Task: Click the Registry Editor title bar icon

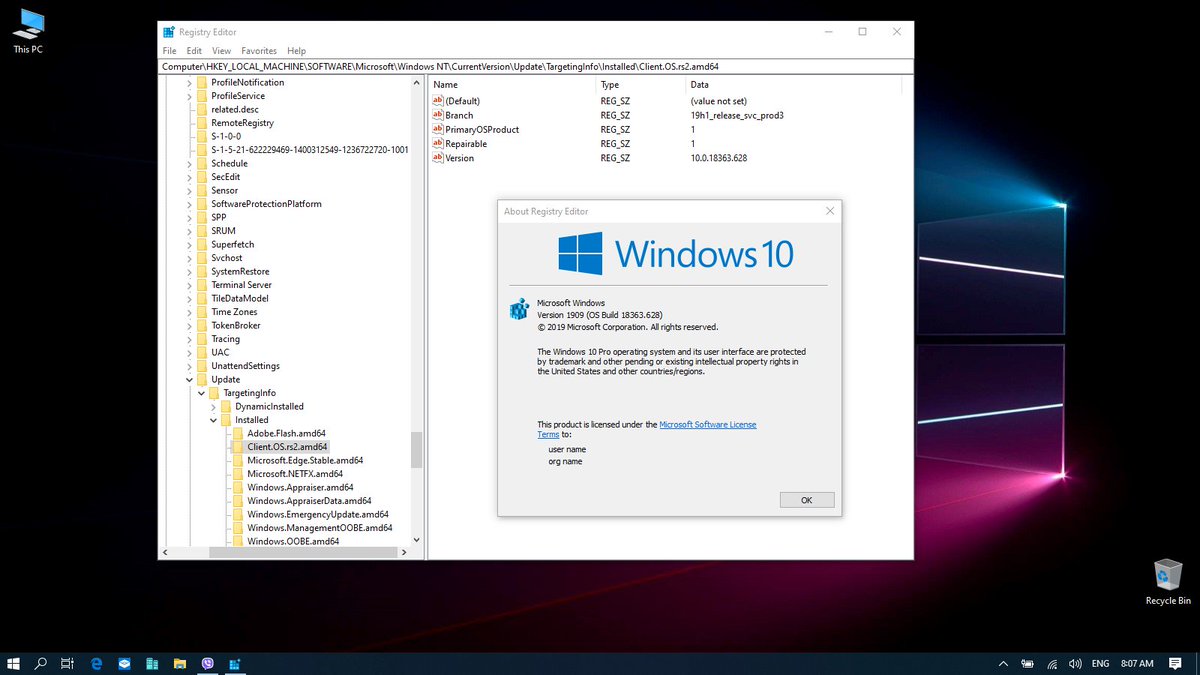Action: pyautogui.click(x=169, y=32)
